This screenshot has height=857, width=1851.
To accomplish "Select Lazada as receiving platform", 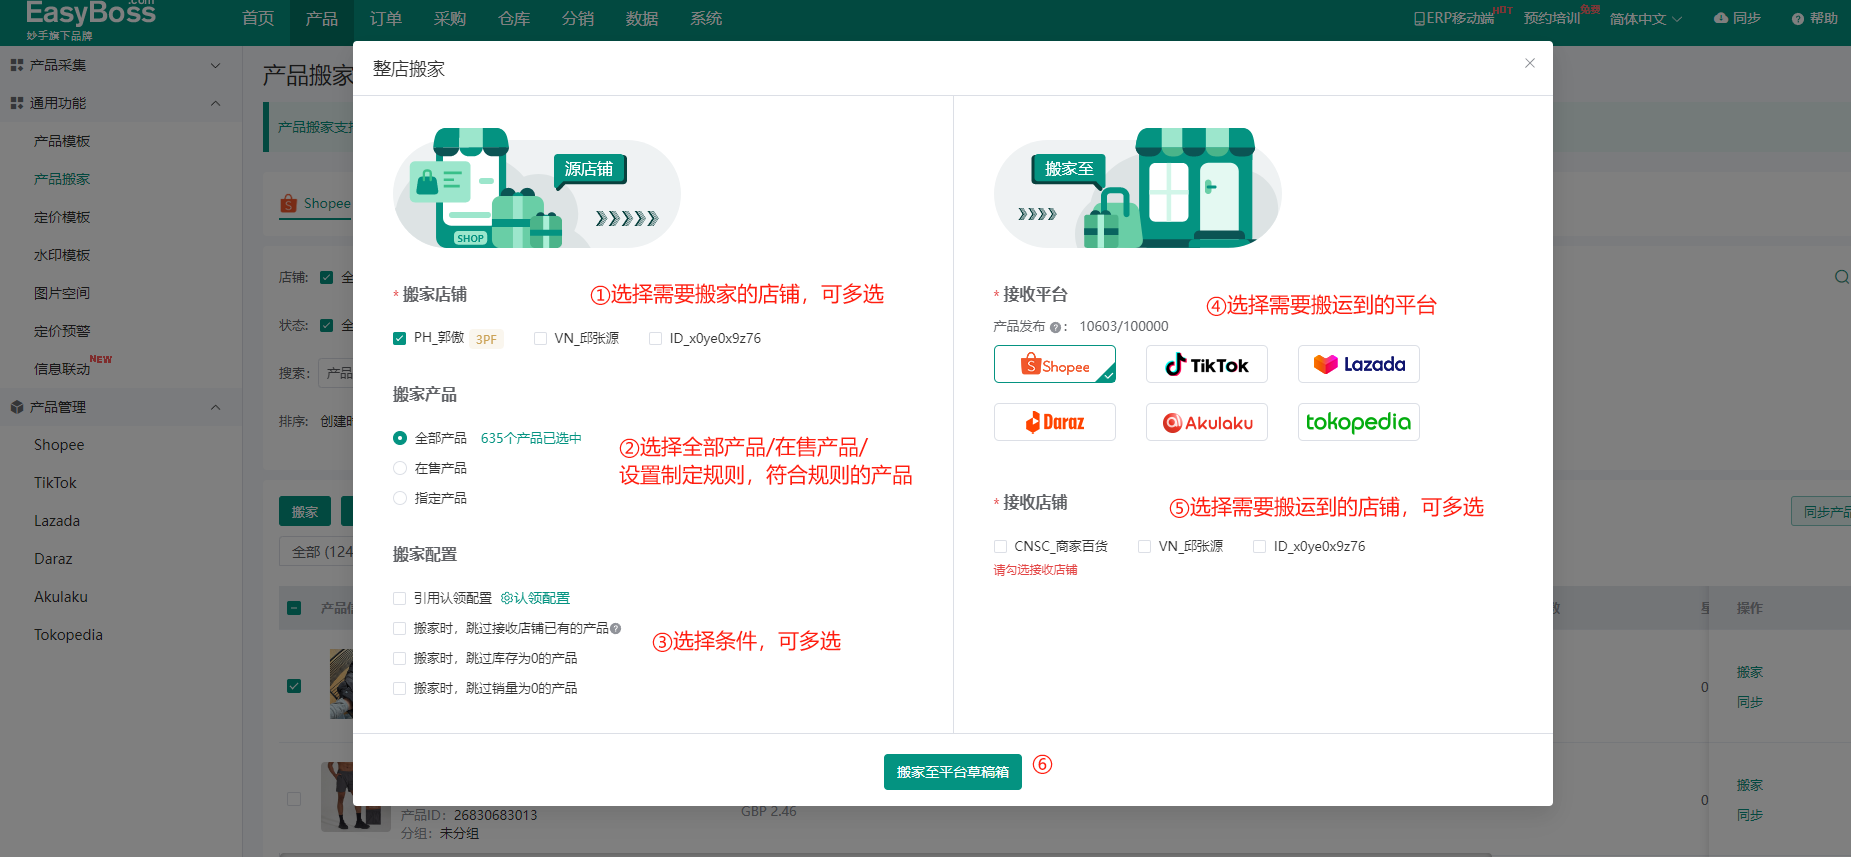I will coord(1359,364).
